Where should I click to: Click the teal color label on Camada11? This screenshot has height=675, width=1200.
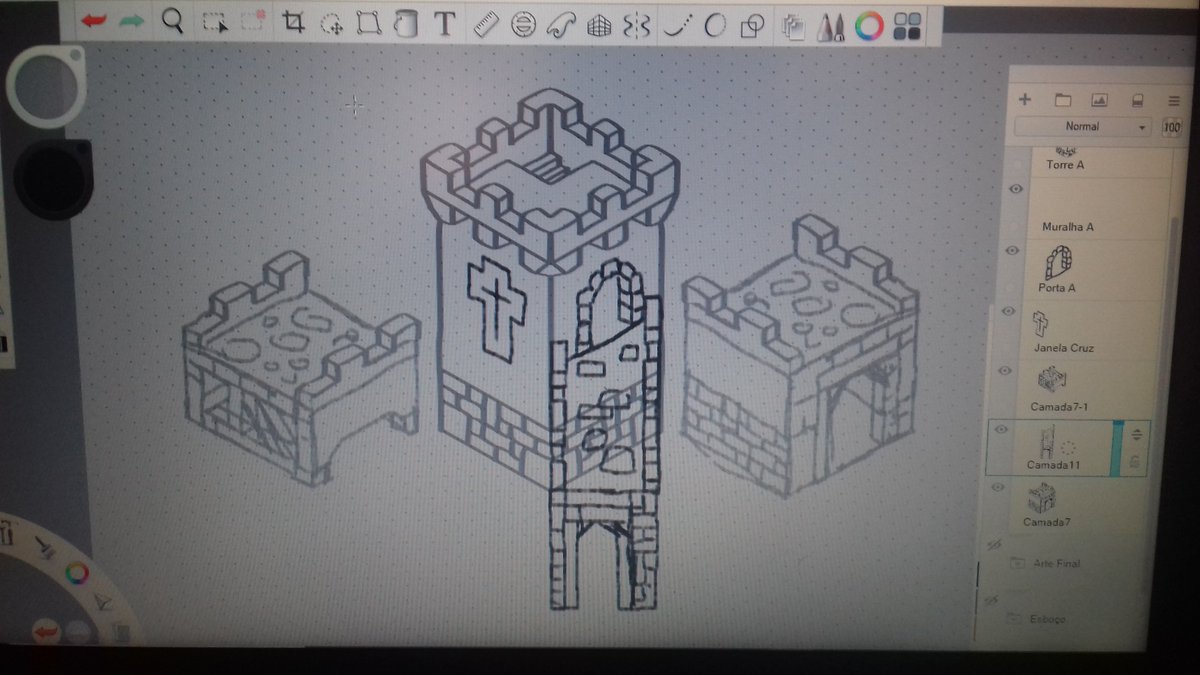pyautogui.click(x=1117, y=448)
